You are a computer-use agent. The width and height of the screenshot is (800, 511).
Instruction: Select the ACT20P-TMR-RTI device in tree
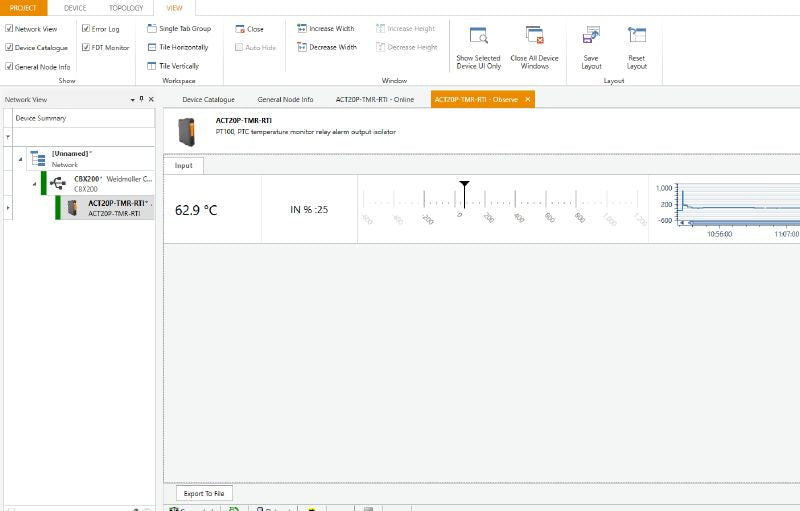112,207
